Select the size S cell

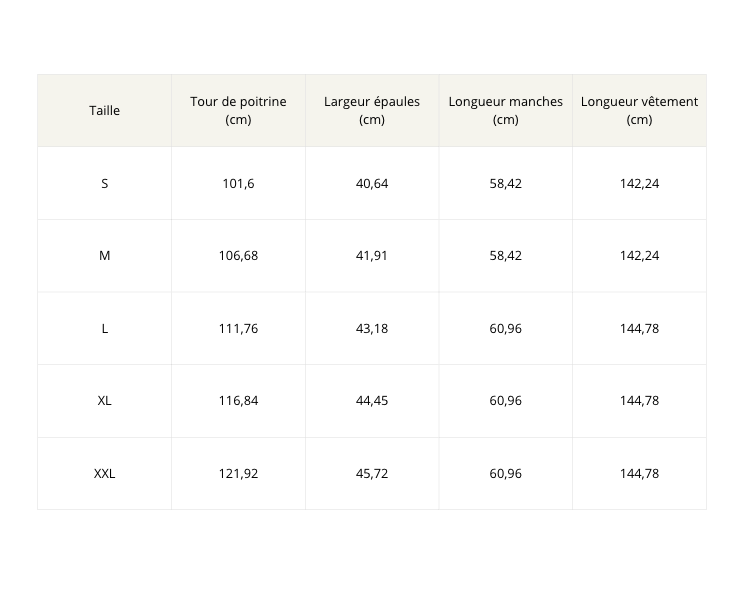coord(104,183)
